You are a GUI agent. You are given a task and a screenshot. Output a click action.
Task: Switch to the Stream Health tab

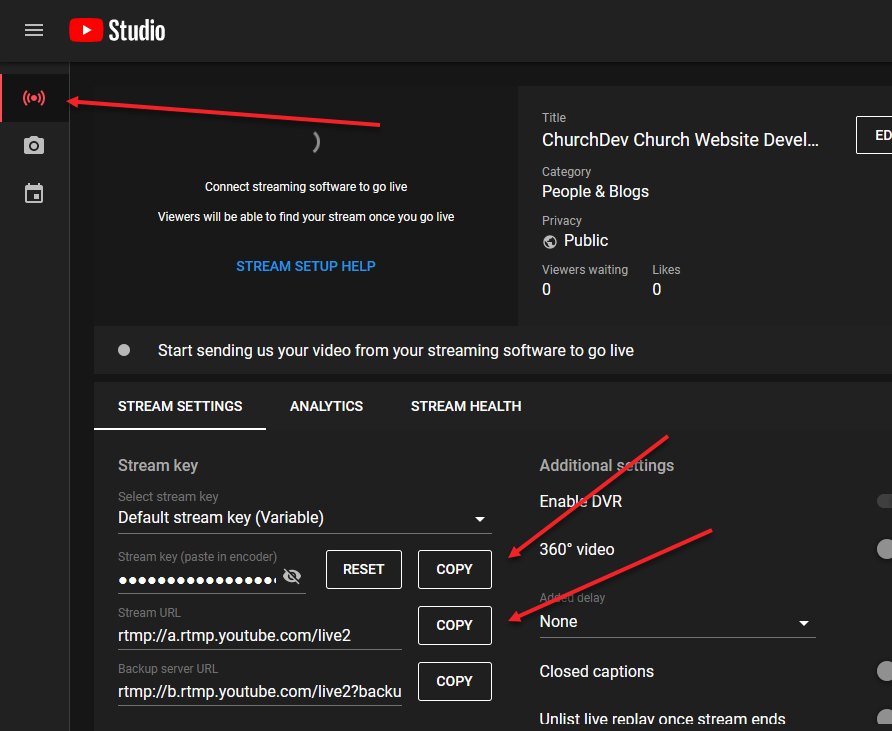466,406
